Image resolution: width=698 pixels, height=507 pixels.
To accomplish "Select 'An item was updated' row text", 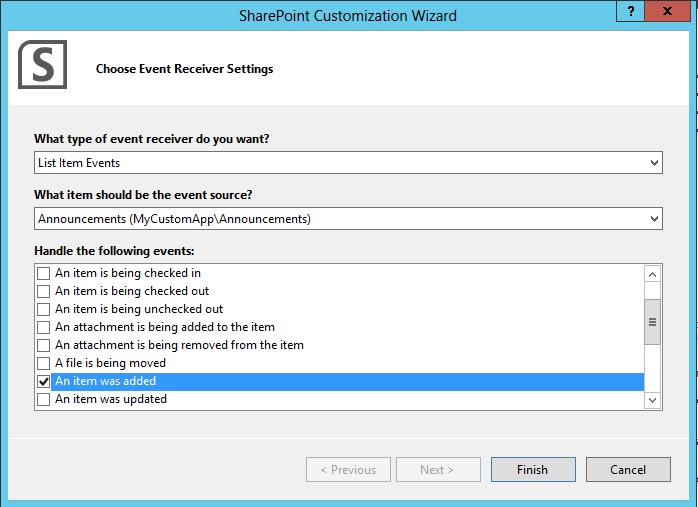I will point(111,399).
